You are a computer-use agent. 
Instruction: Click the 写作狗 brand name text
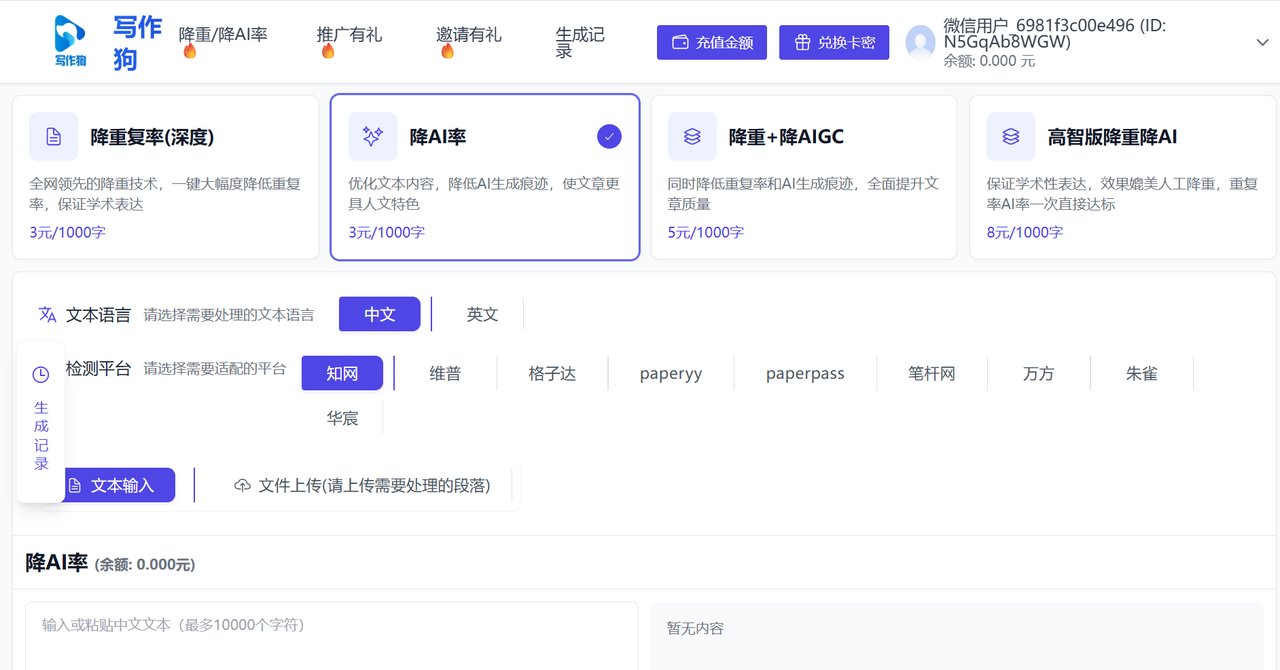point(138,43)
